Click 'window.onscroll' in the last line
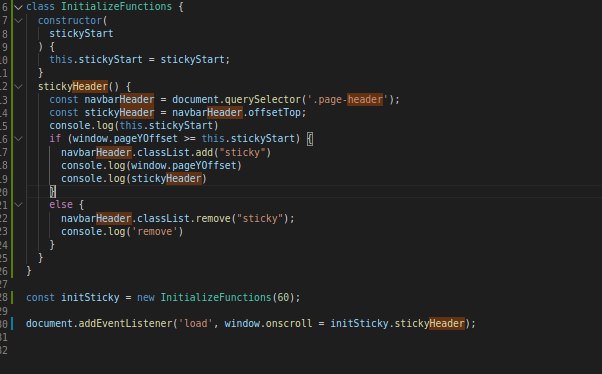Screen dimensions: 602x374 point(268,324)
